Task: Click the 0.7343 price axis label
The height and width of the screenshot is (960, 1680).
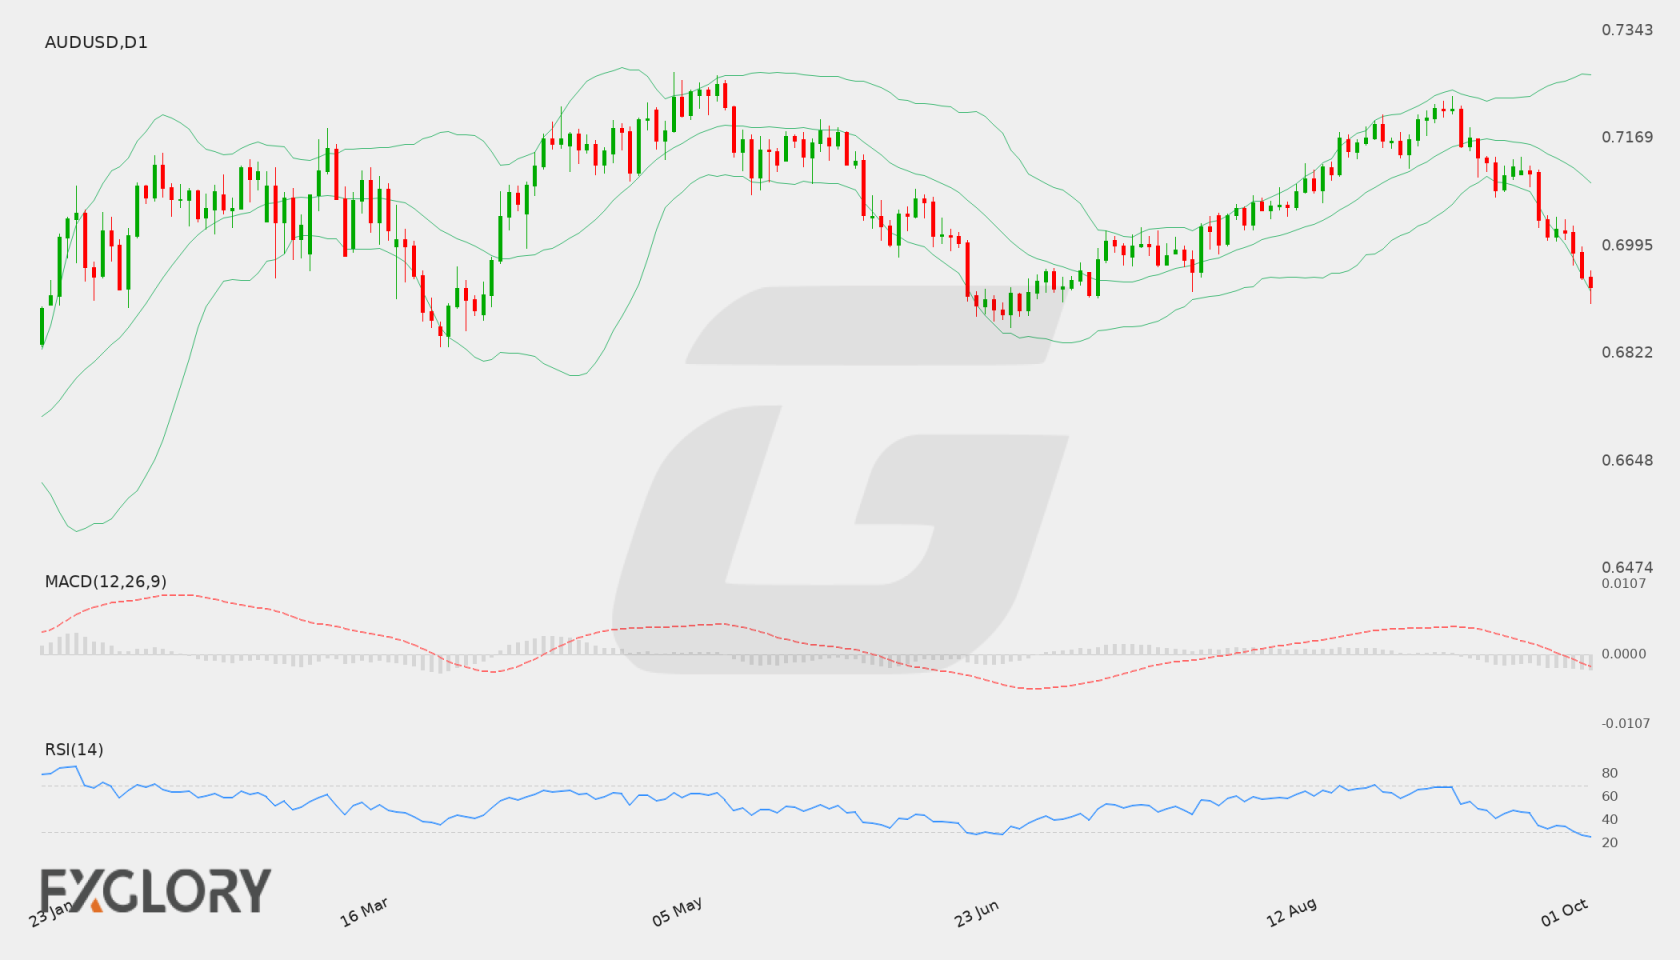Action: pos(1627,30)
